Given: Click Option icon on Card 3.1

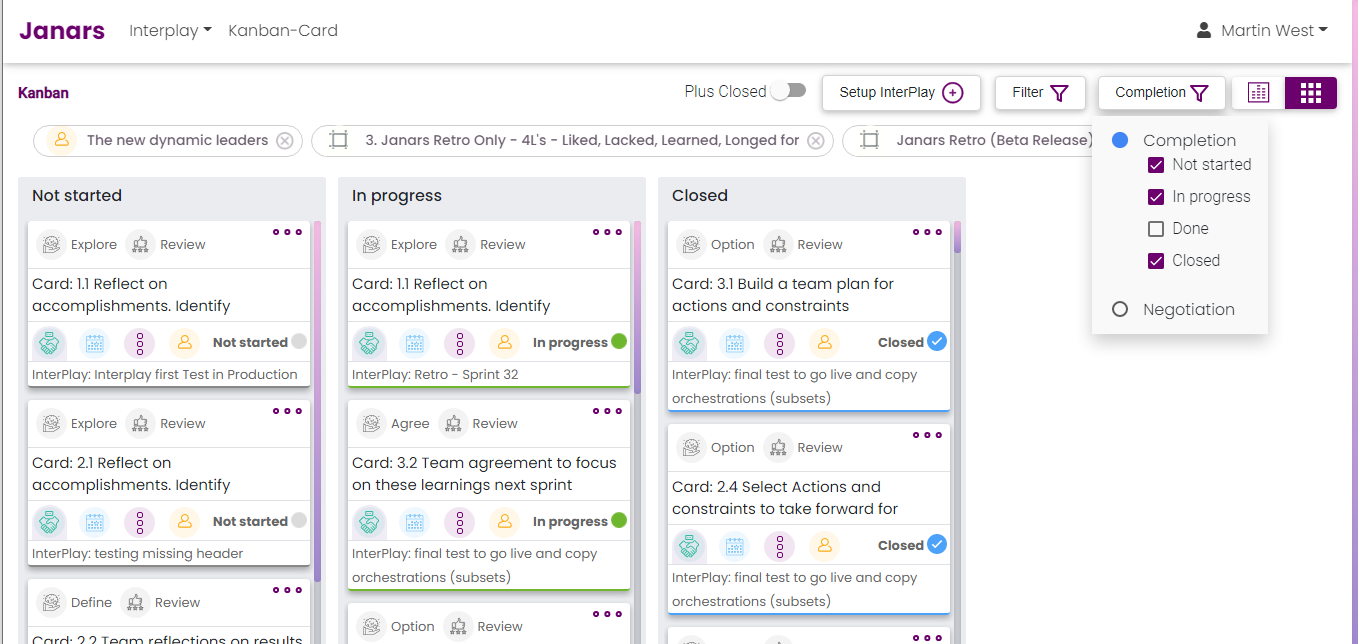Looking at the screenshot, I should (x=691, y=245).
